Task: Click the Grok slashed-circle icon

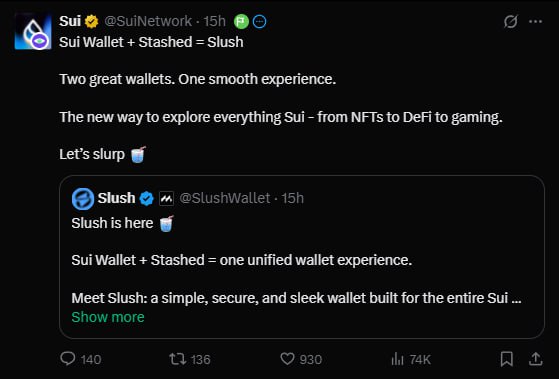Action: pyautogui.click(x=511, y=22)
